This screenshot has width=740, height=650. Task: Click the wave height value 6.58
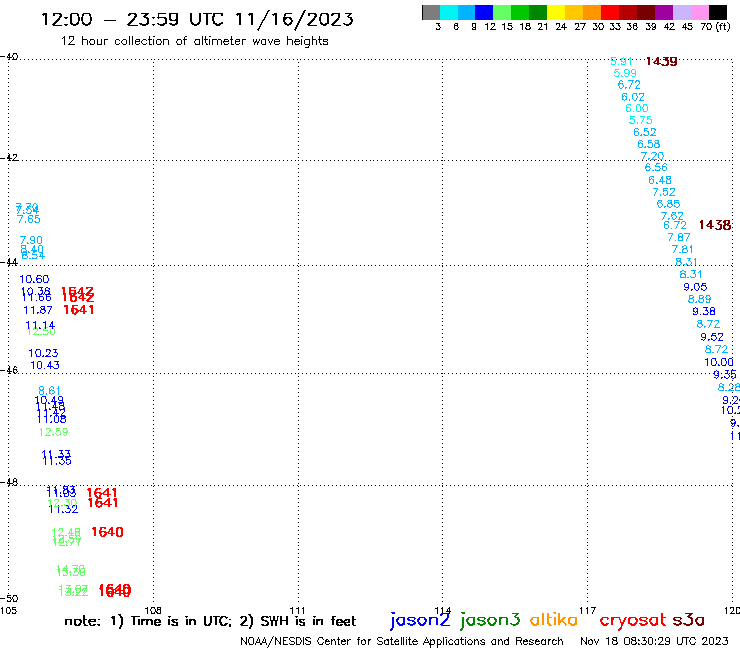[648, 144]
